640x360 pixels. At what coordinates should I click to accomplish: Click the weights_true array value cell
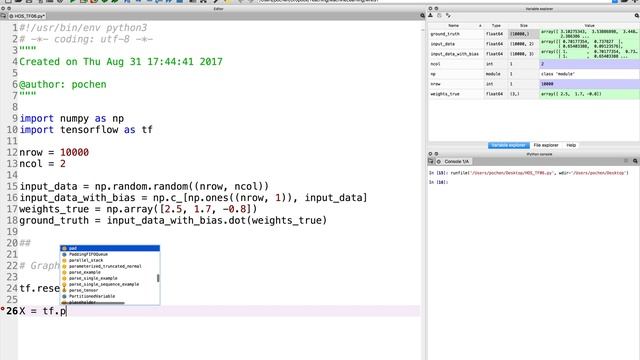(x=589, y=94)
